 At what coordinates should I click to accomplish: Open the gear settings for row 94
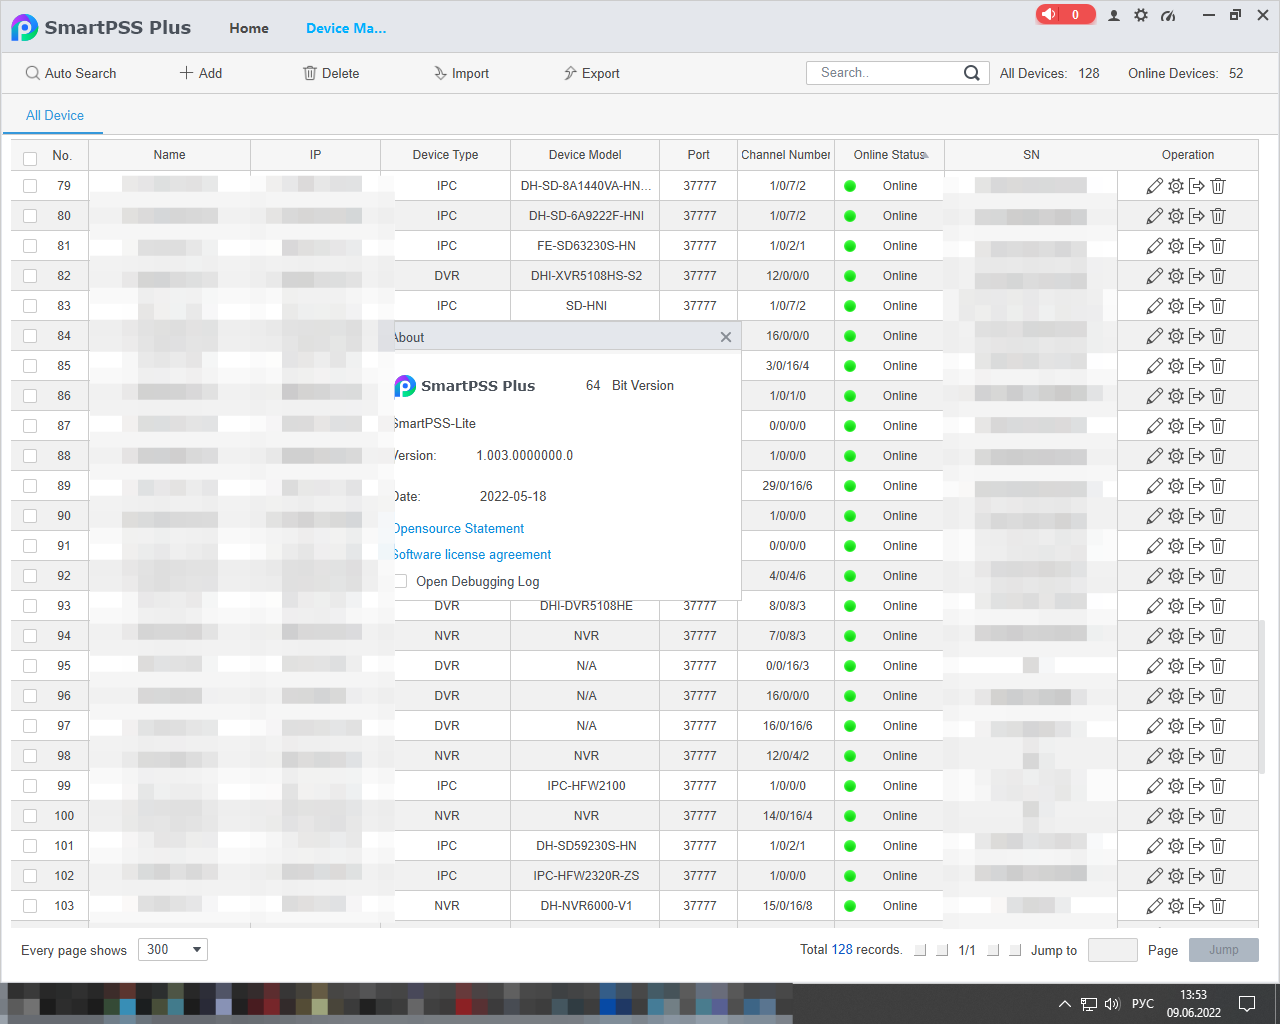pos(1176,636)
